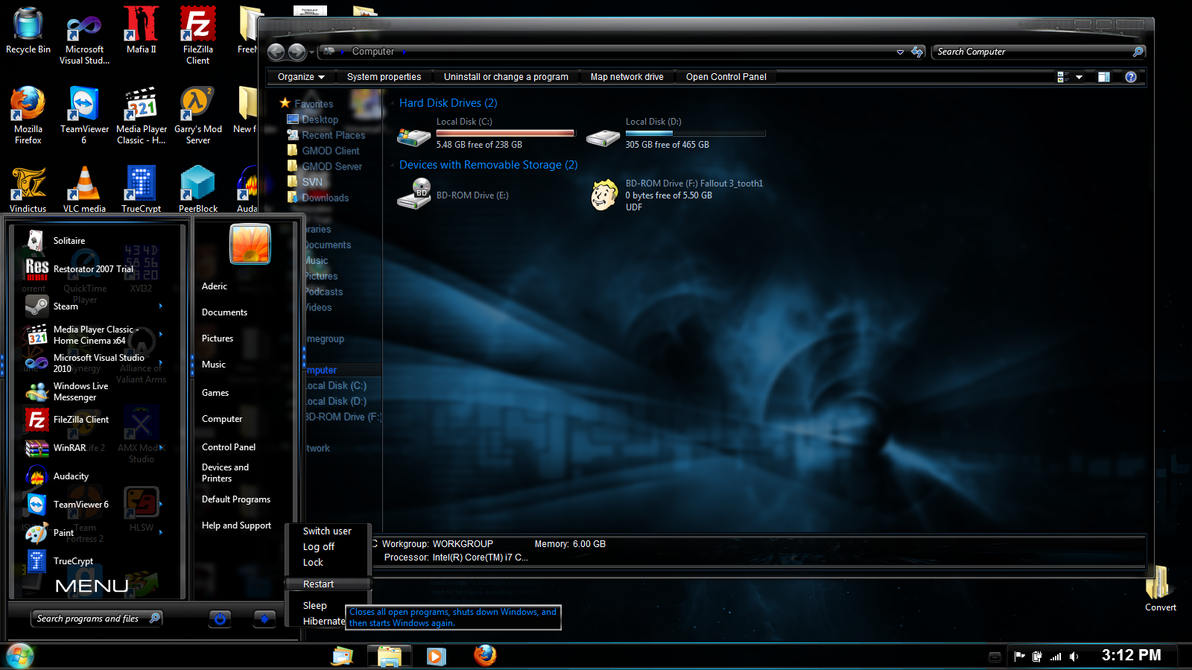
Task: Open VLC media desktop shortcut
Action: tap(84, 189)
